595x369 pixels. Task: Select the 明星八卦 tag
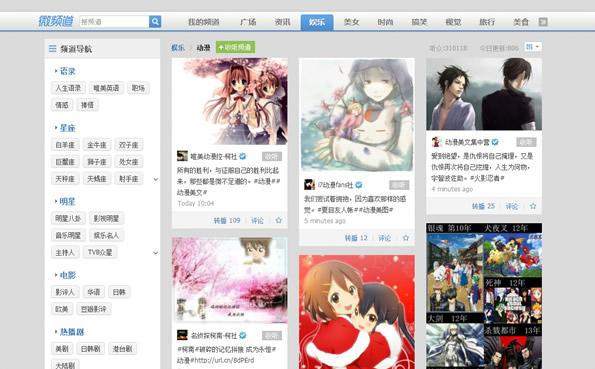click(x=68, y=218)
